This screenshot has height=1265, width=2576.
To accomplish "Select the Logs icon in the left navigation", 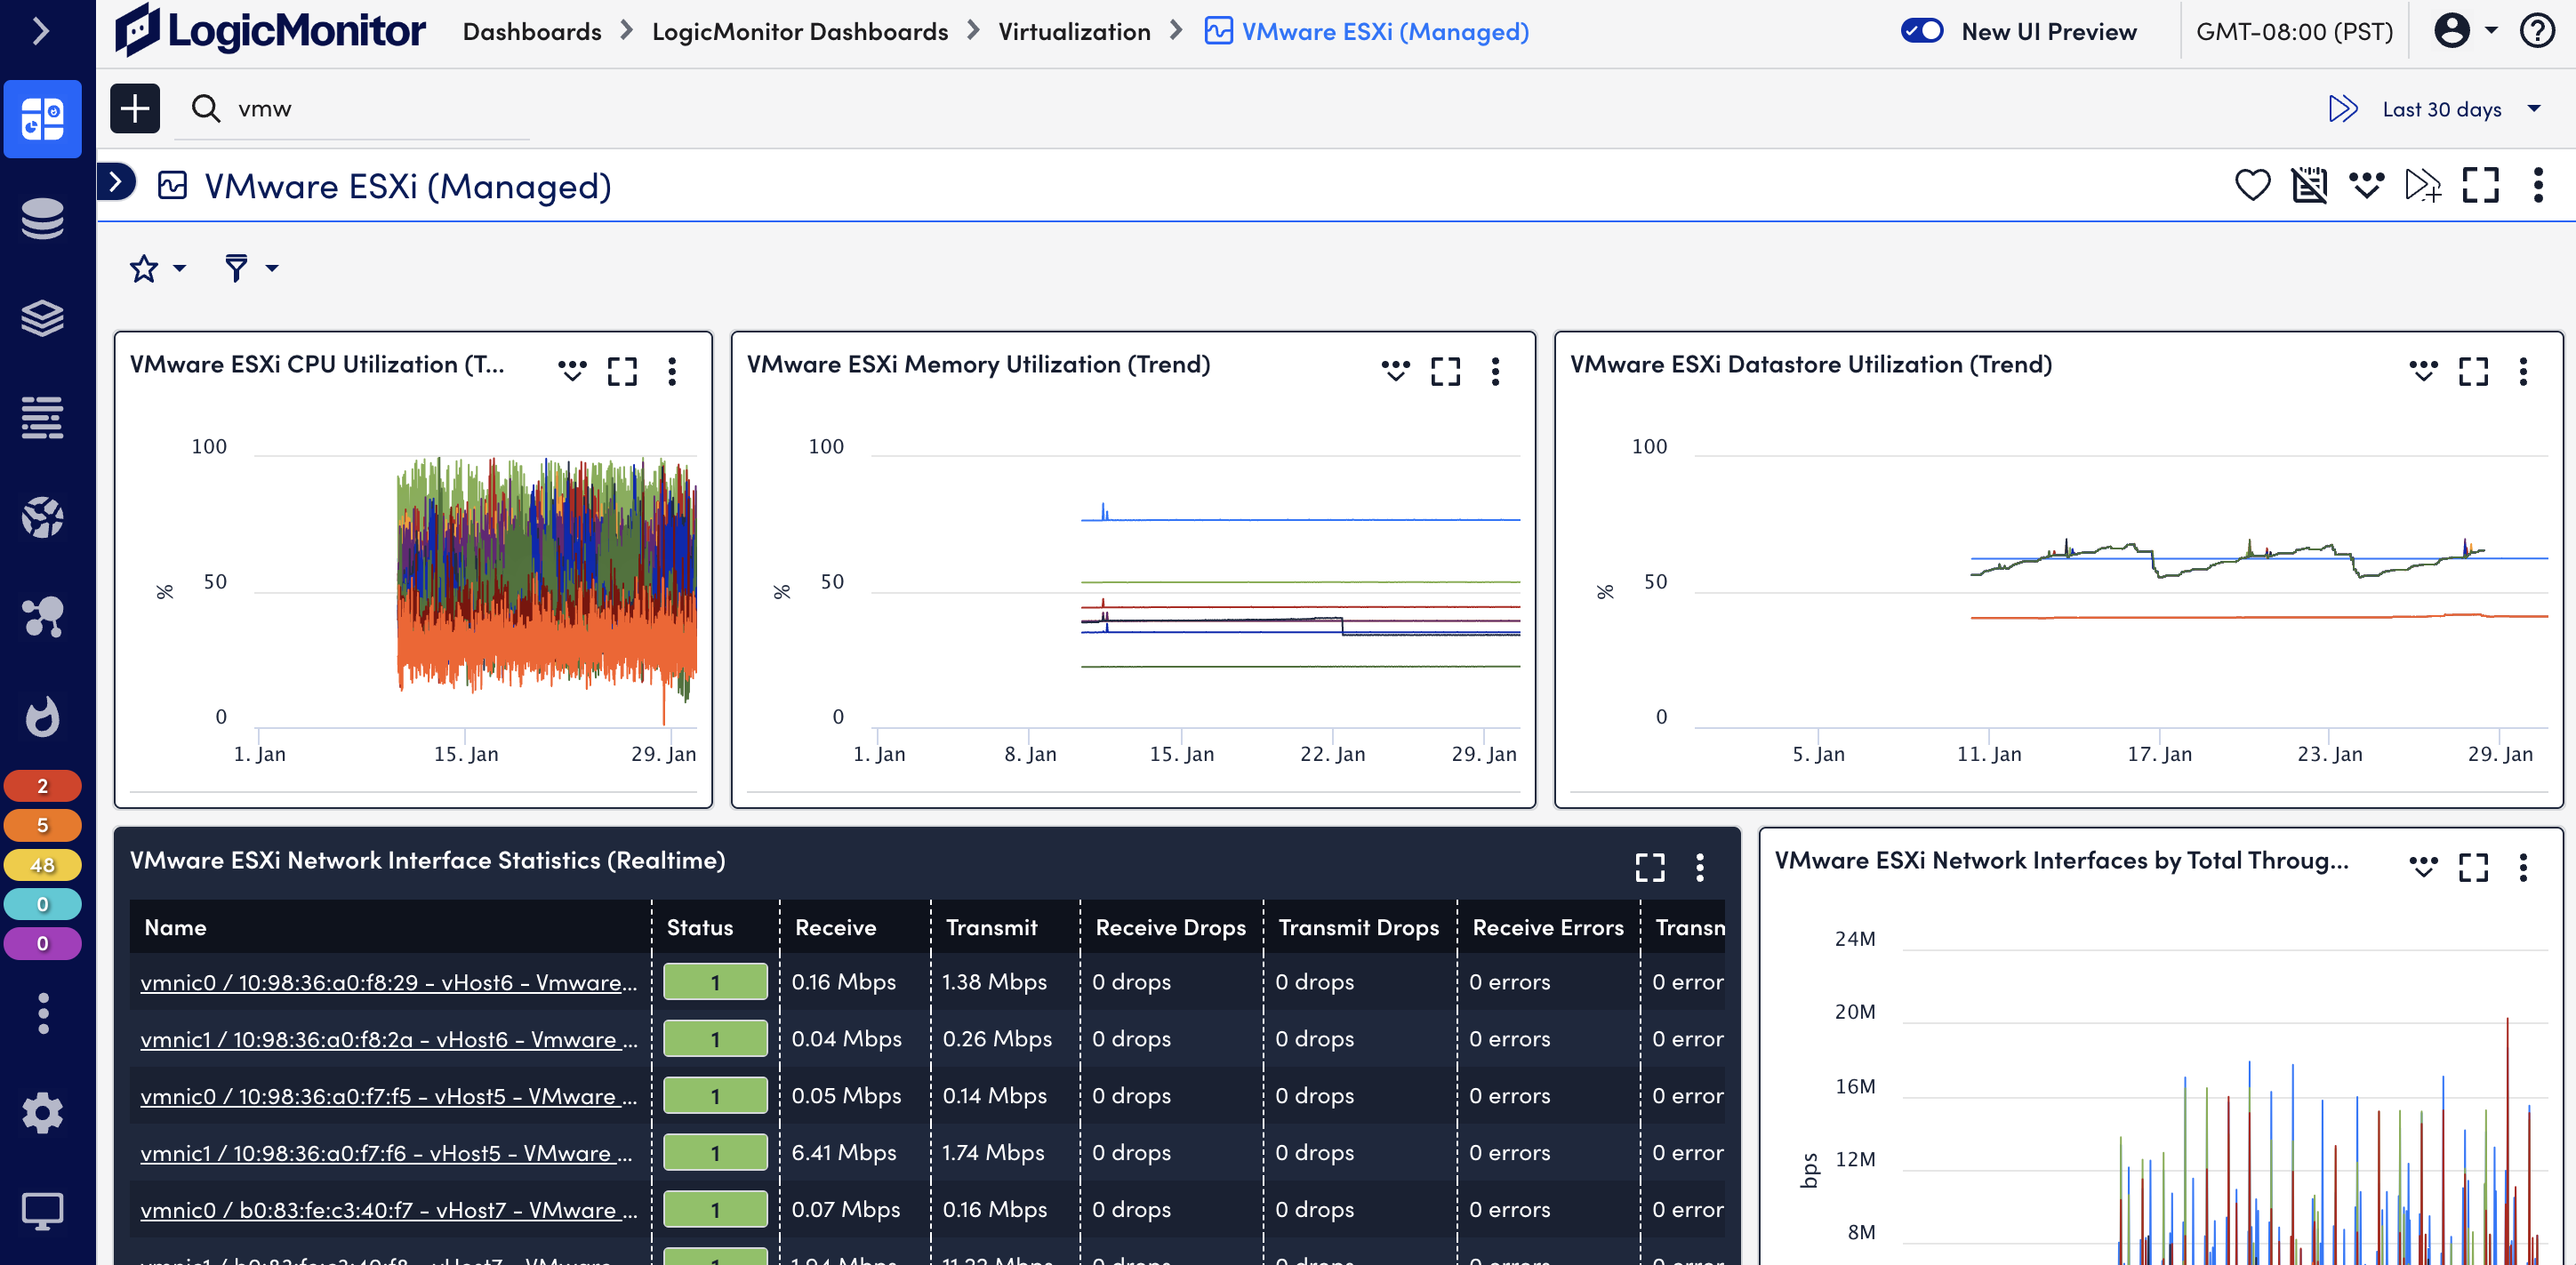I will click(43, 417).
